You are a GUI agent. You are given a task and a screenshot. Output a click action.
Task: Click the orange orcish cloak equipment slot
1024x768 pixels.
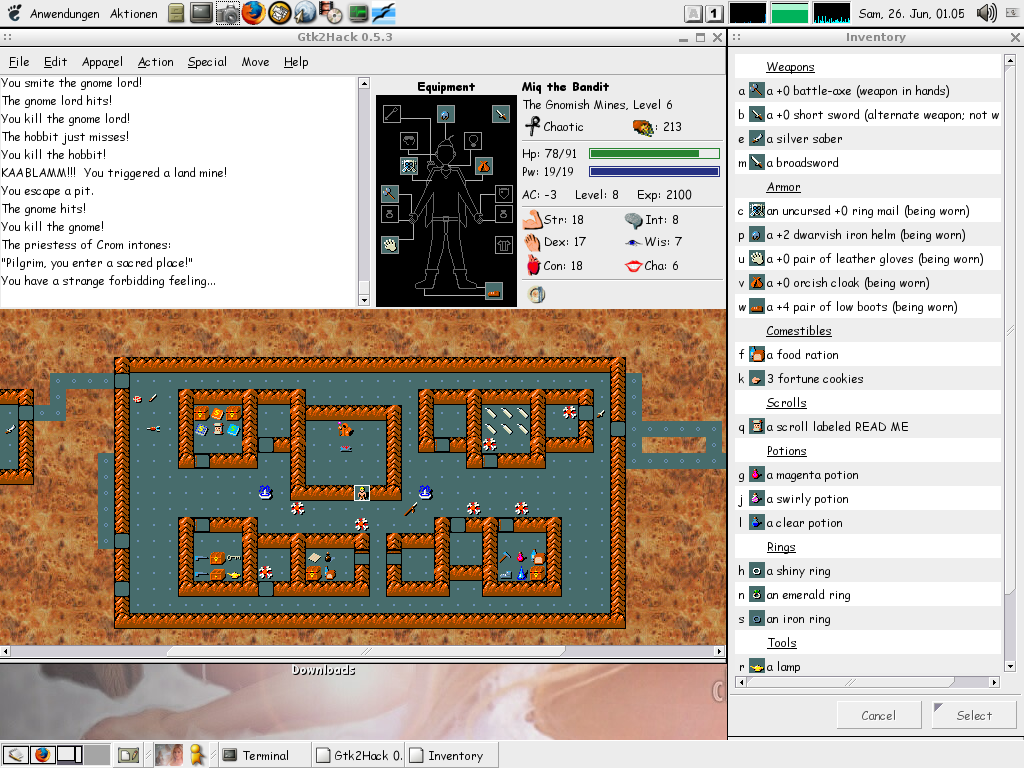(483, 165)
